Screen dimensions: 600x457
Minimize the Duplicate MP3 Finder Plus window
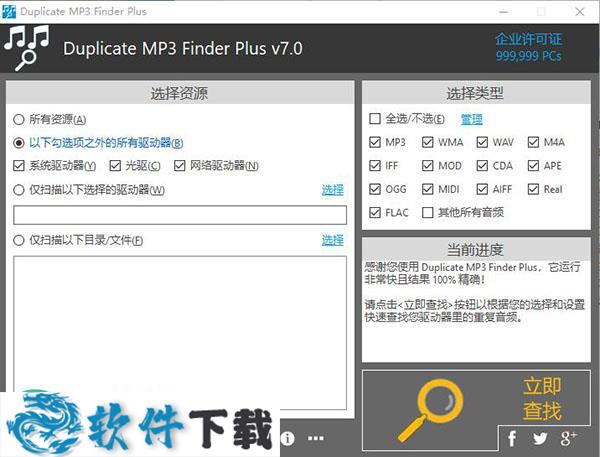[x=504, y=12]
